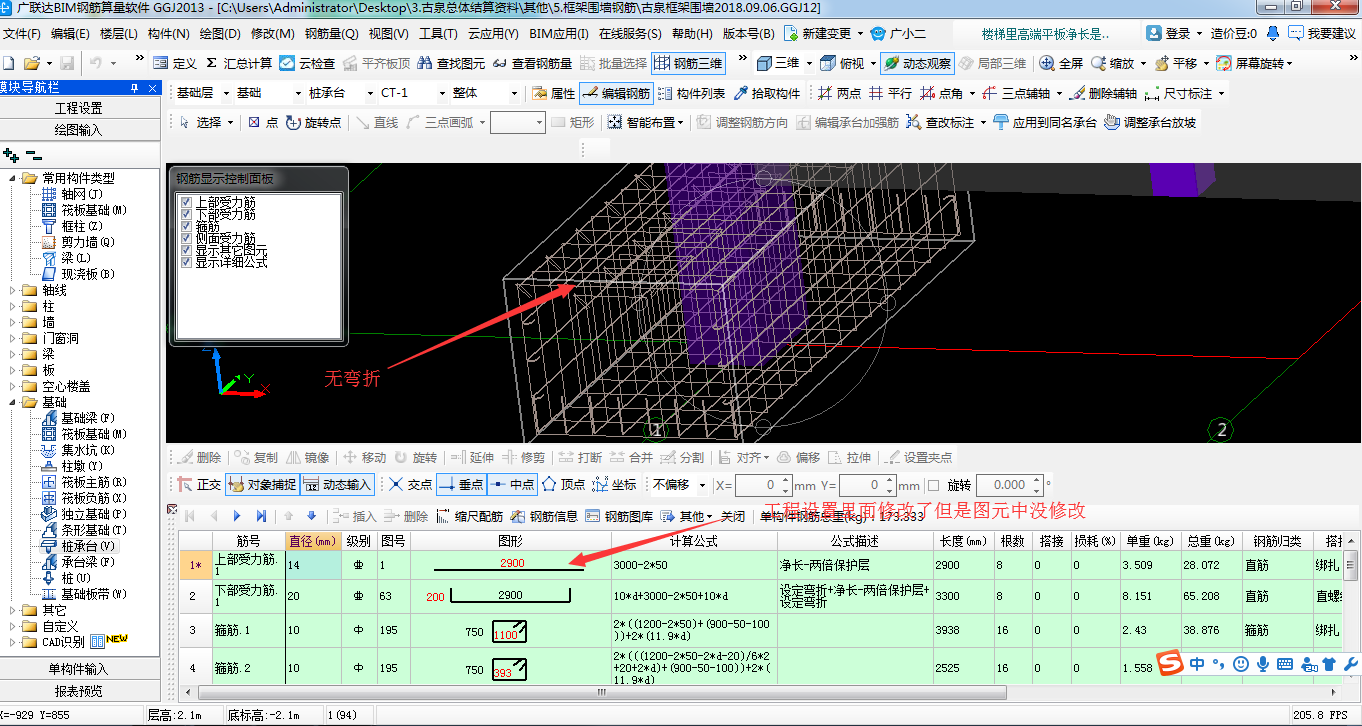
Task: Open 钢筋量(Q) menu
Action: [332, 33]
